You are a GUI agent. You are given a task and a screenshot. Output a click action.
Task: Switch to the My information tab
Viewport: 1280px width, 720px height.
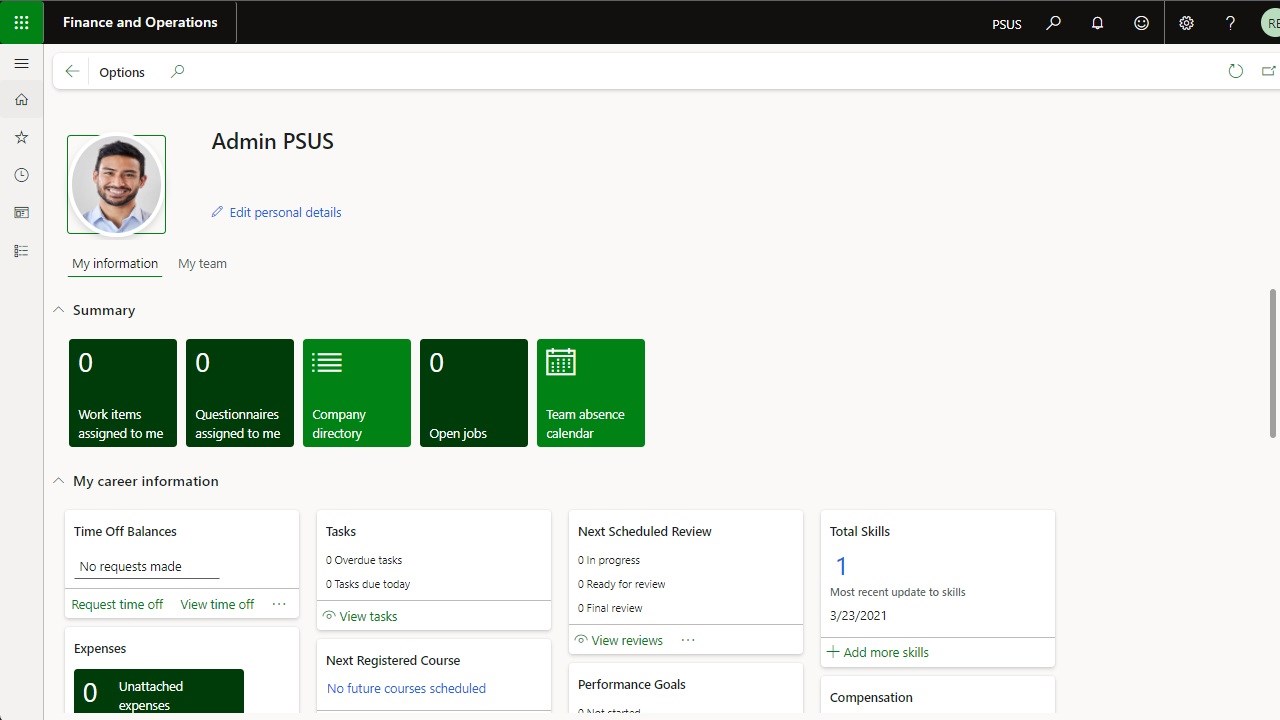tap(115, 264)
